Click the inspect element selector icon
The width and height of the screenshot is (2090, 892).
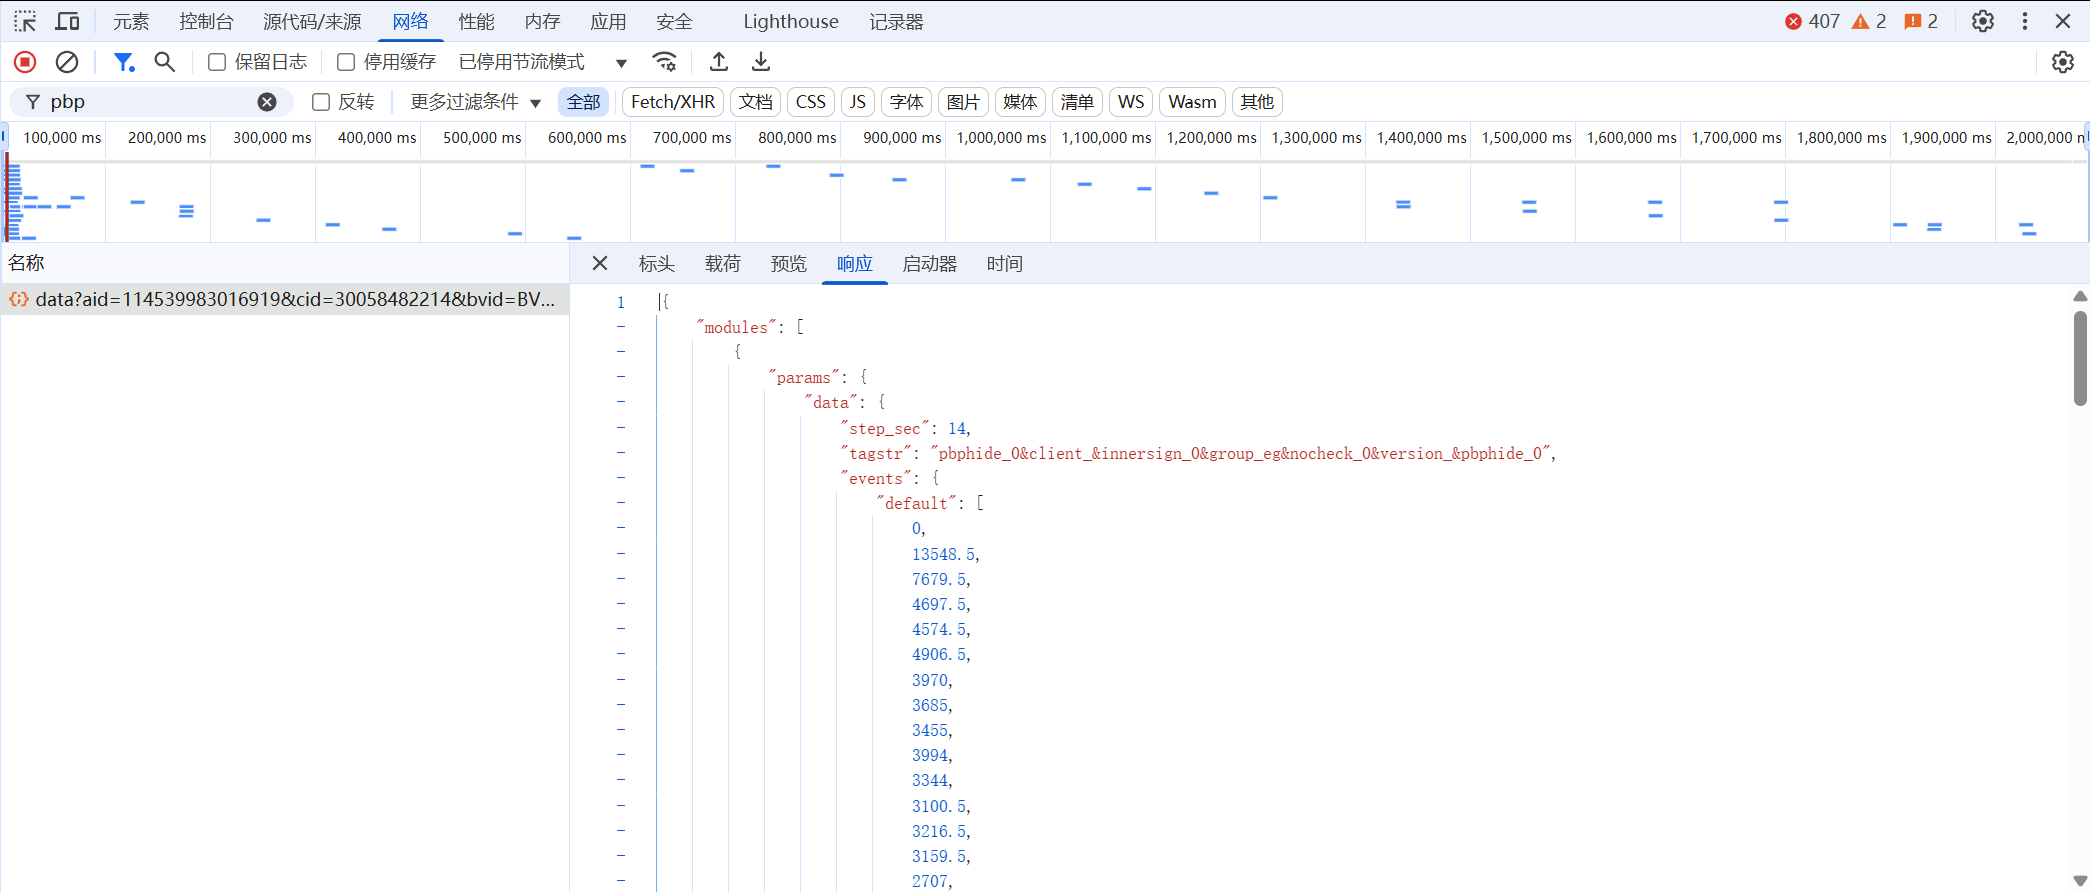point(25,21)
